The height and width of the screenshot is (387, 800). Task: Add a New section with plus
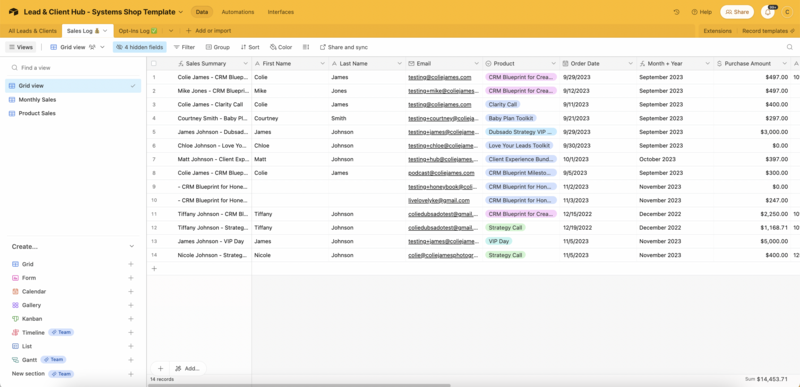pyautogui.click(x=131, y=374)
